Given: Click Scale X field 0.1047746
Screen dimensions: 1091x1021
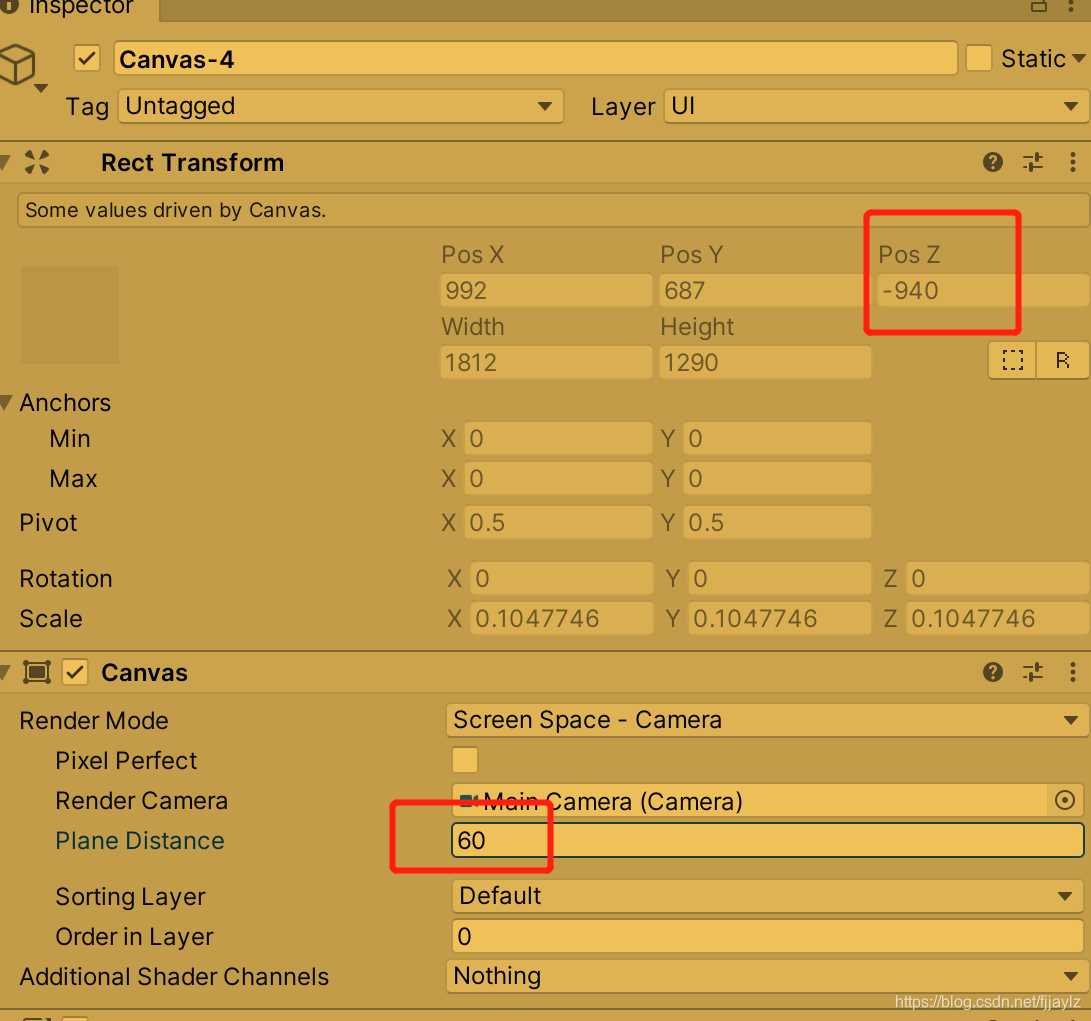Looking at the screenshot, I should [562, 619].
